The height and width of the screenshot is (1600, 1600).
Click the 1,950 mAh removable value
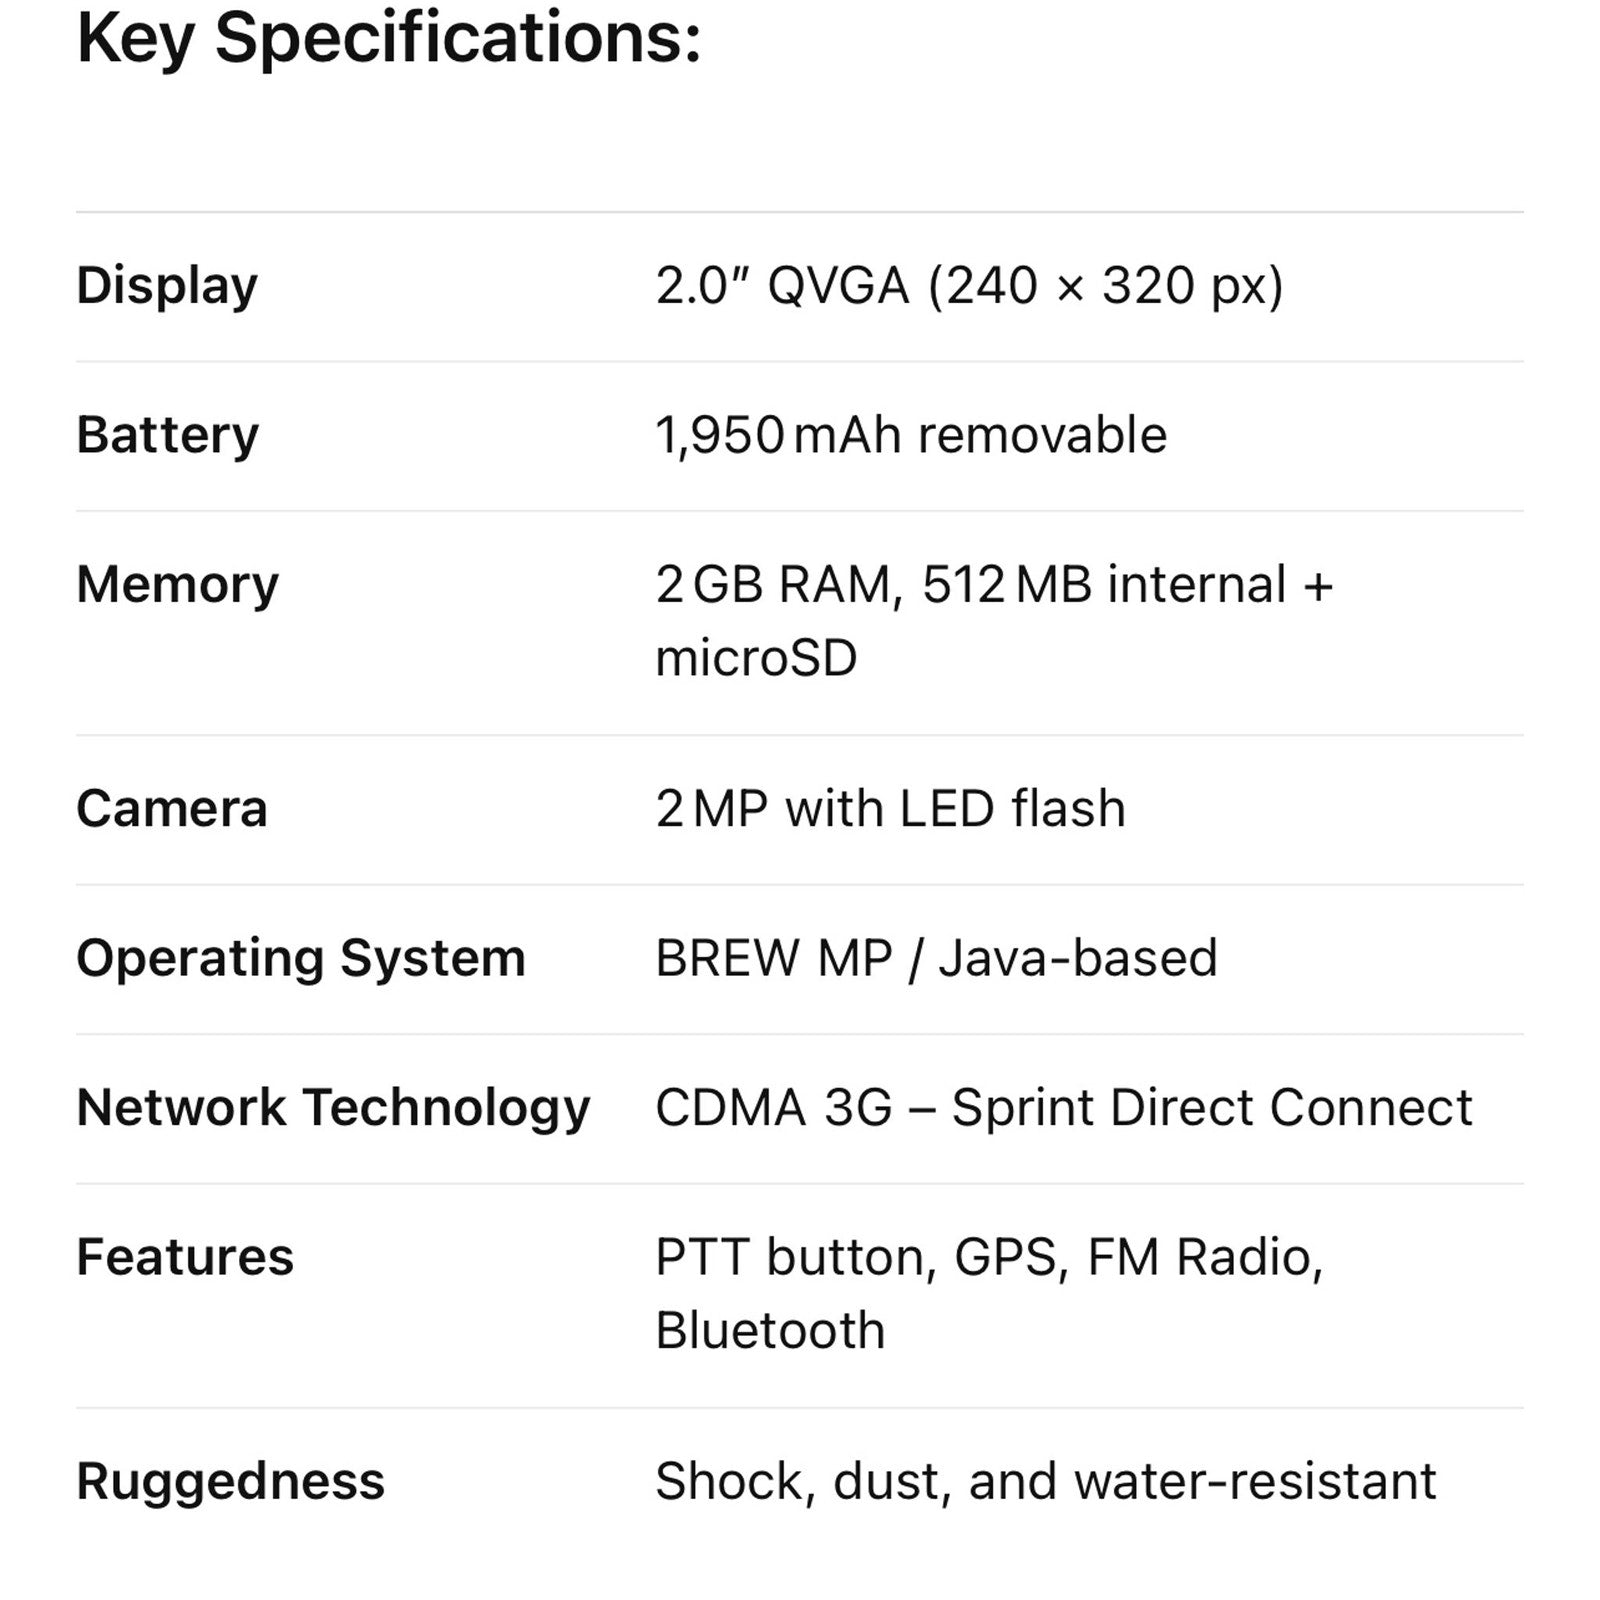point(910,436)
